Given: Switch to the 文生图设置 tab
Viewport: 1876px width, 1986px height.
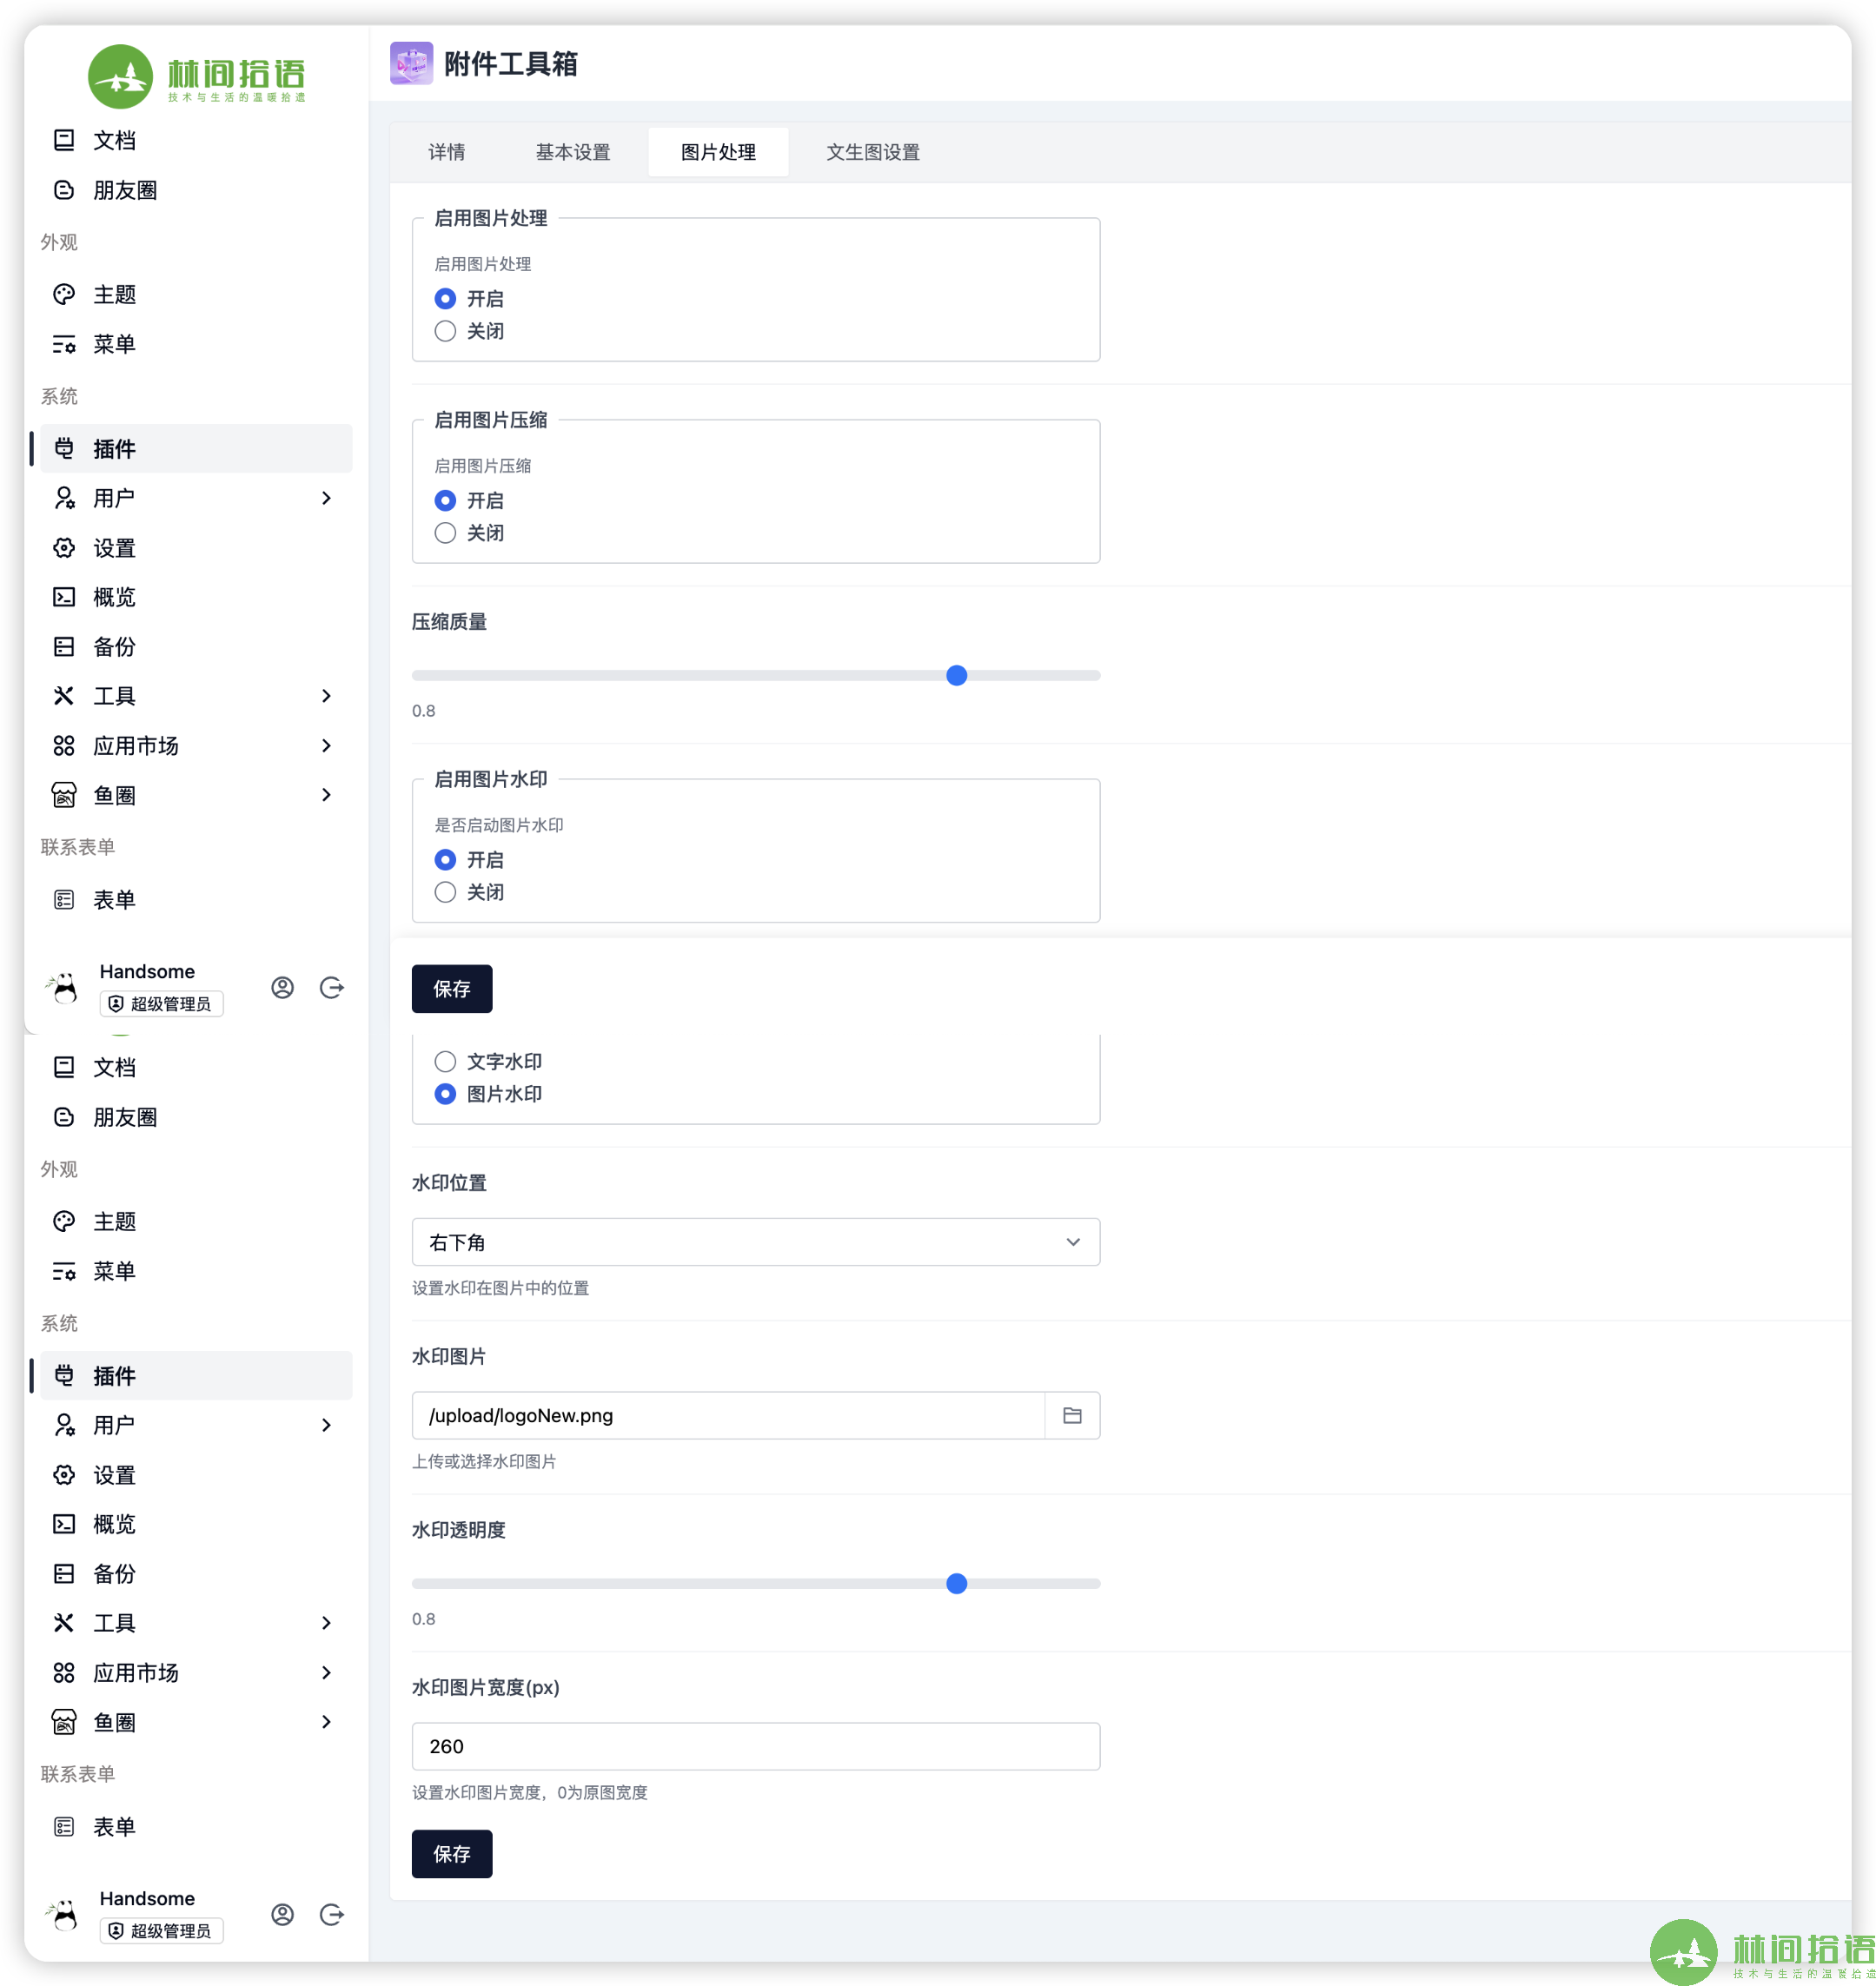Looking at the screenshot, I should pyautogui.click(x=872, y=152).
